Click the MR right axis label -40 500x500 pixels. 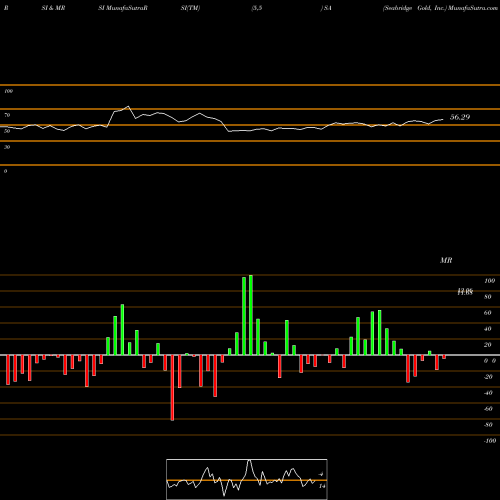pos(488,393)
